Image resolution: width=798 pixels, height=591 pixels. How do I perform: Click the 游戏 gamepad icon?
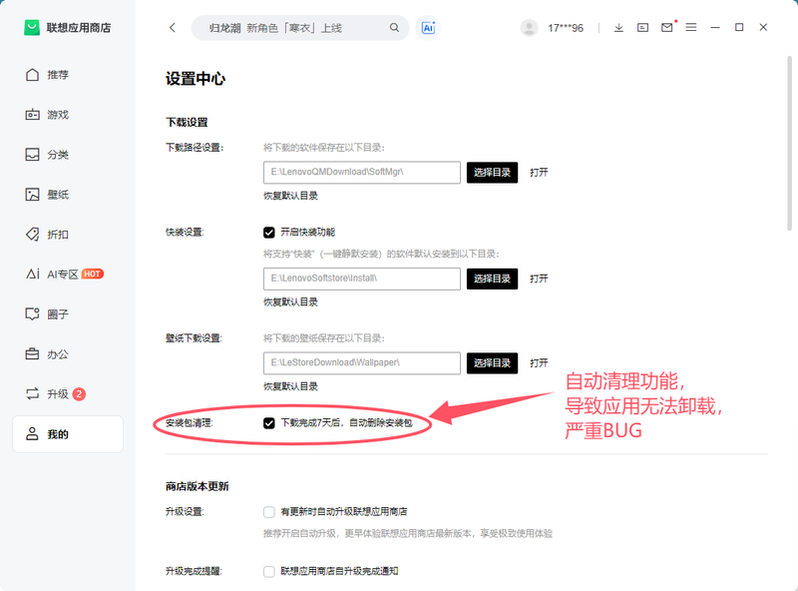tap(32, 115)
